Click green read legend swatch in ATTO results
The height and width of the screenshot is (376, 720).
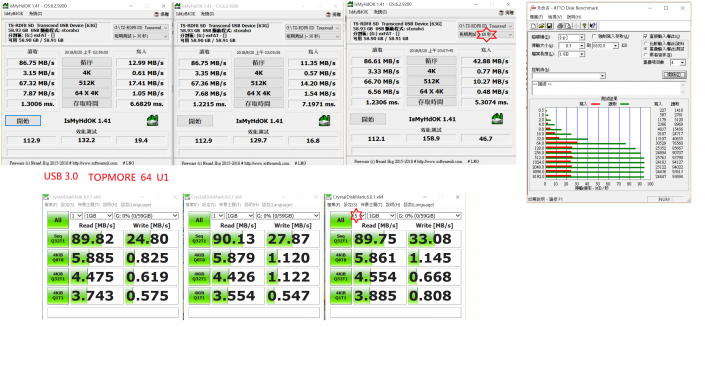(624, 104)
